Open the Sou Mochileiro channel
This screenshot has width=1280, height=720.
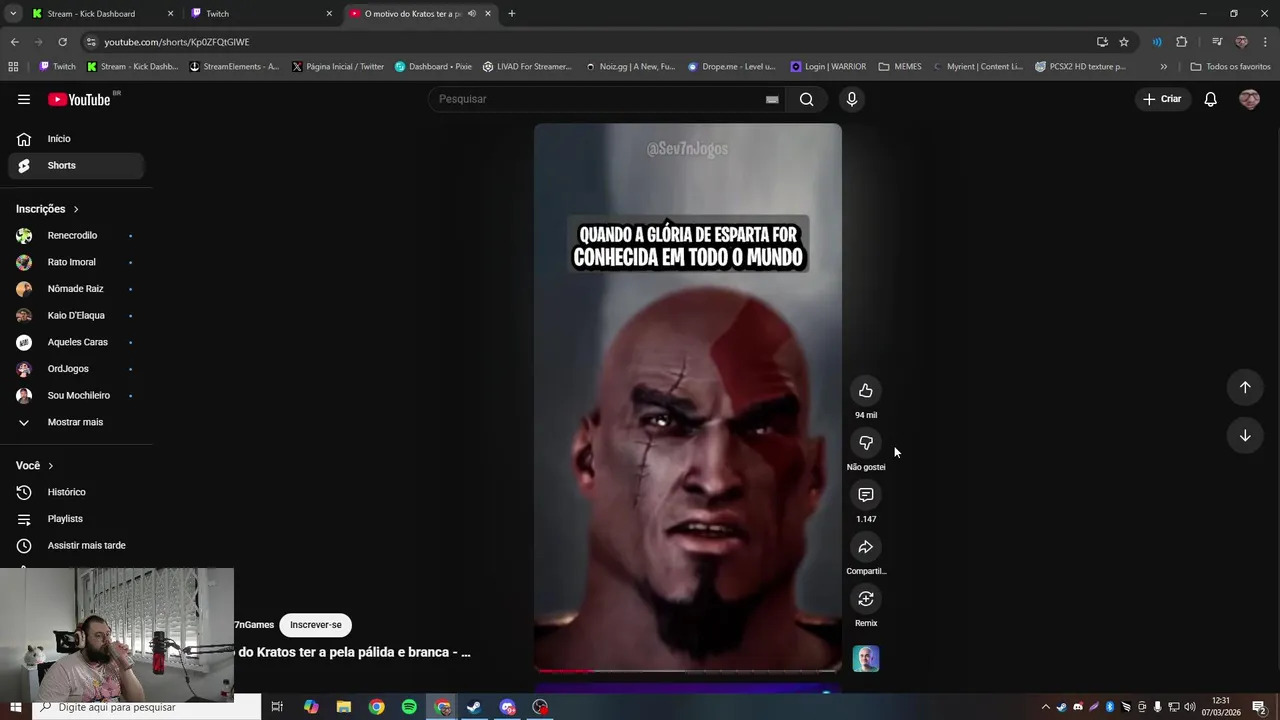[75, 396]
